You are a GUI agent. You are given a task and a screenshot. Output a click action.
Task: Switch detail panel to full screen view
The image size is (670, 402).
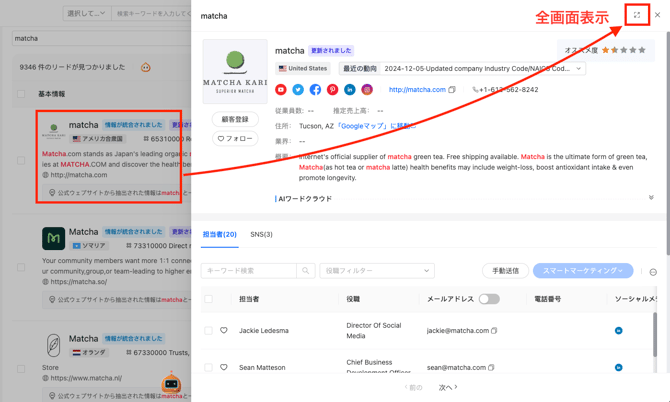[x=637, y=15]
